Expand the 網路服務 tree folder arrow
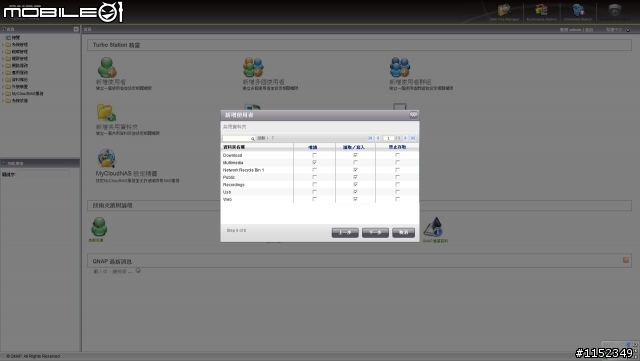This screenshot has height=361, width=640. pos(3,66)
